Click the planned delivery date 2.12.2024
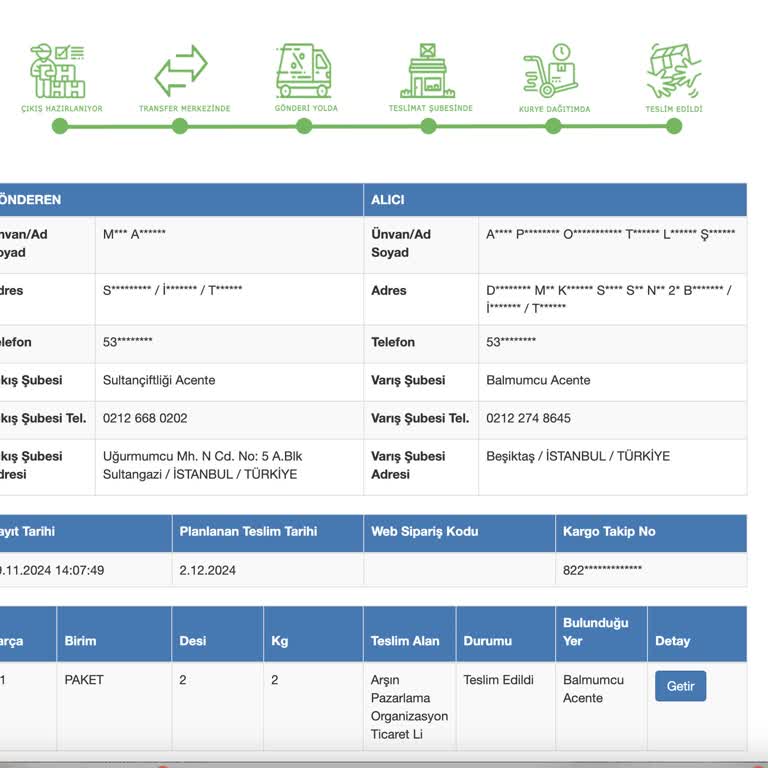Viewport: 768px width, 768px height. (207, 570)
